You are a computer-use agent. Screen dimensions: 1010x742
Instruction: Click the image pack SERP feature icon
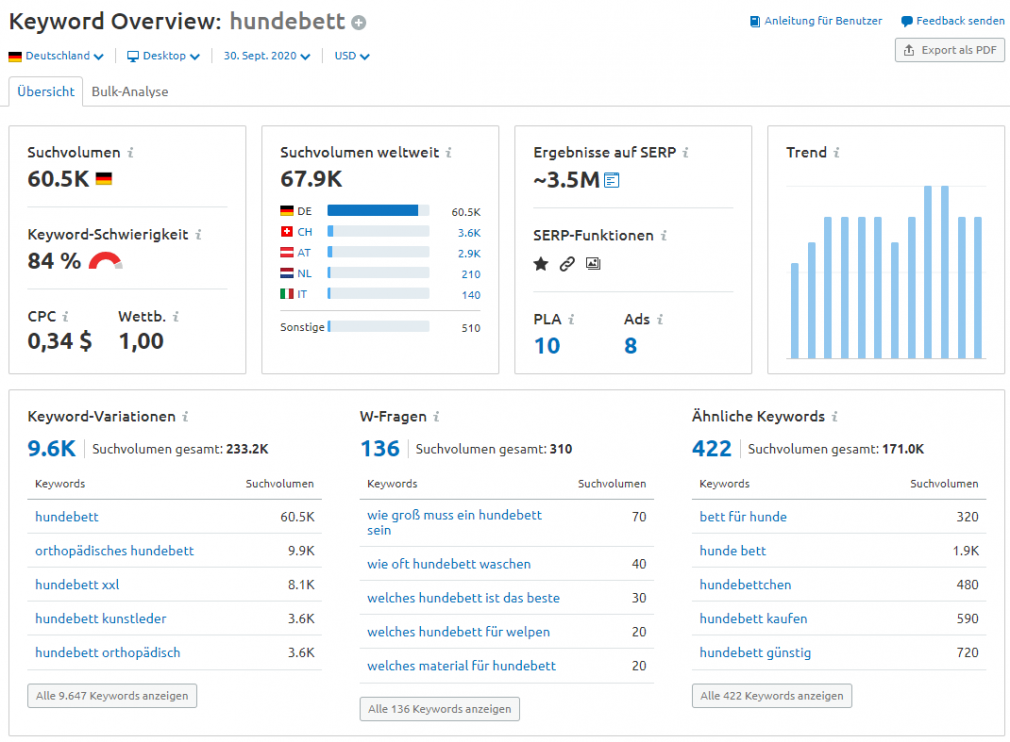(x=593, y=263)
